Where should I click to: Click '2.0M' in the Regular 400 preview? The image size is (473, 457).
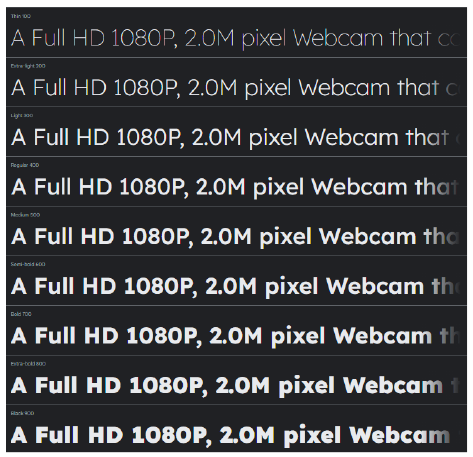(x=221, y=187)
